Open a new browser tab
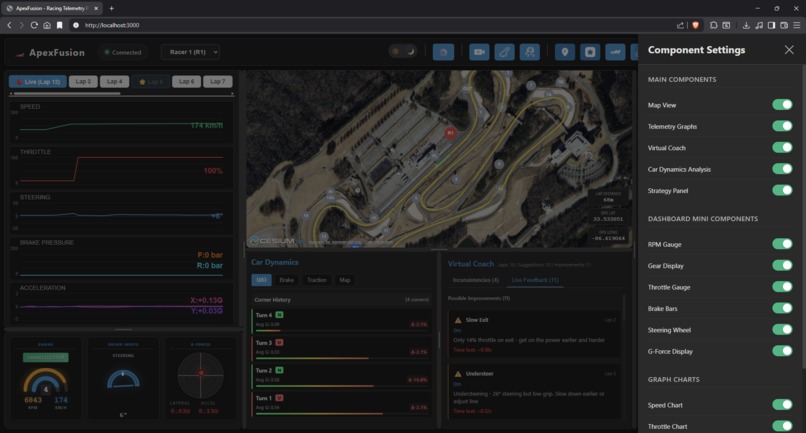The width and height of the screenshot is (806, 433). (112, 8)
